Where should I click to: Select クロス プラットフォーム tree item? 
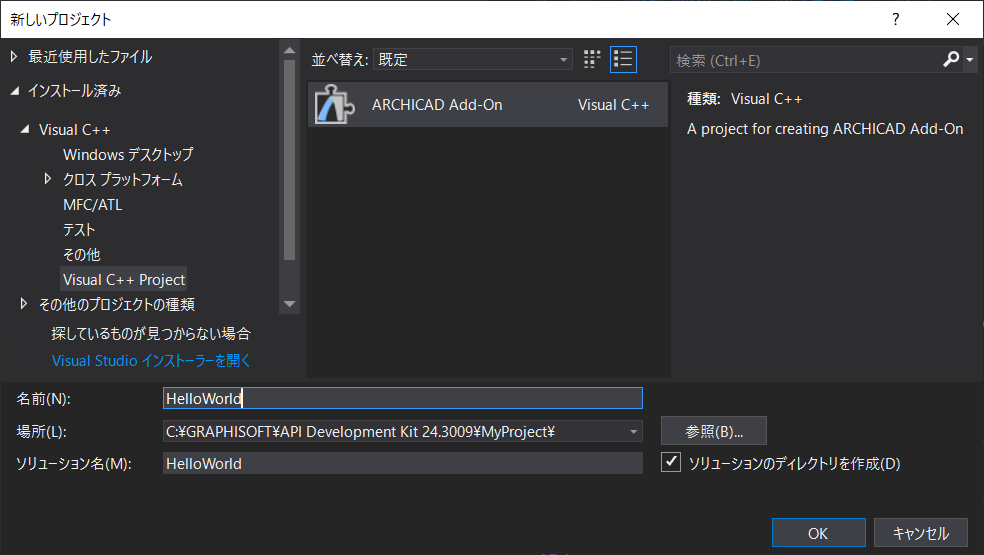(x=122, y=180)
